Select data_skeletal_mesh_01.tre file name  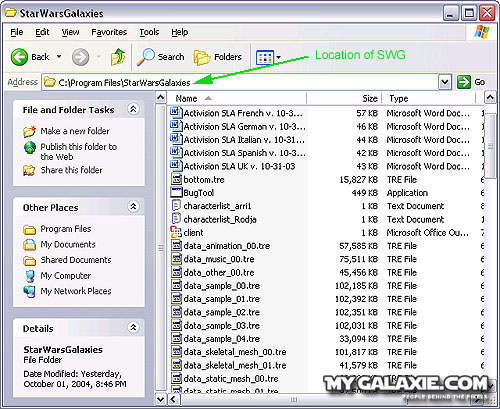pos(235,365)
